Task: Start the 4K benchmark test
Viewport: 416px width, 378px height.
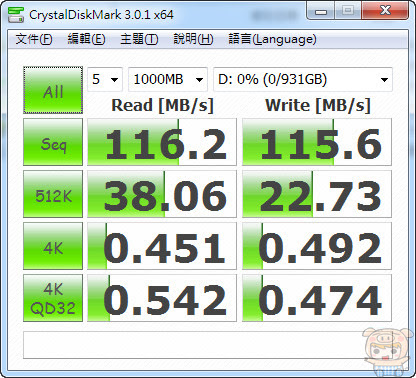Action: pyautogui.click(x=53, y=246)
